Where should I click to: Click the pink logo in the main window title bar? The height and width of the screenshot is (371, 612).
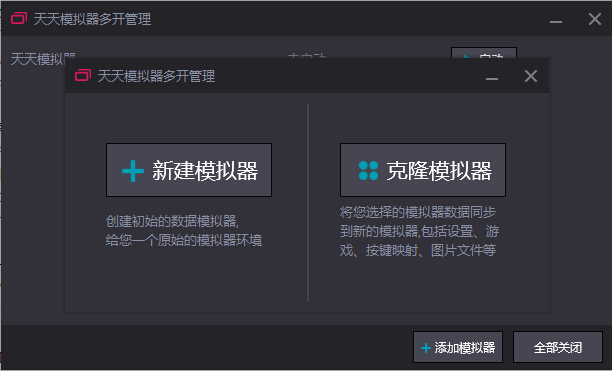coord(19,18)
